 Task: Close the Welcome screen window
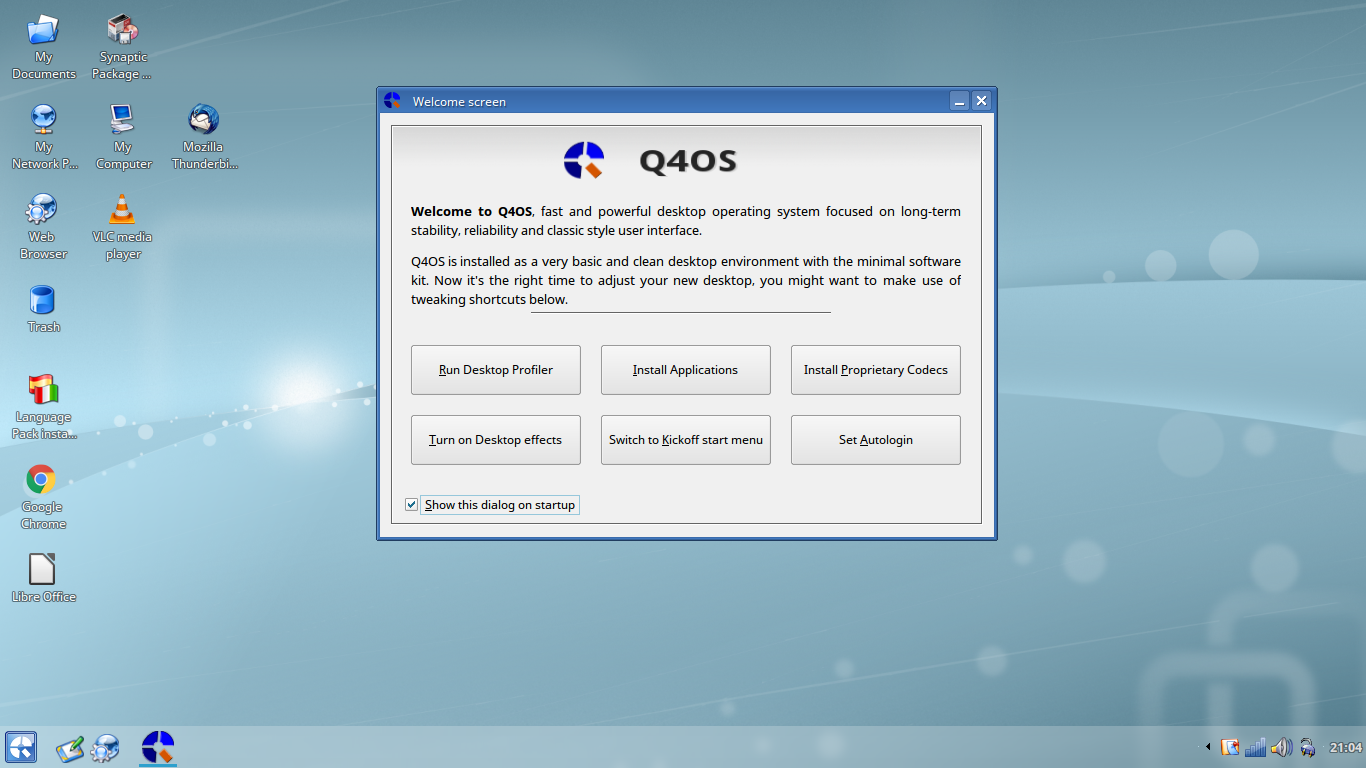pos(981,101)
